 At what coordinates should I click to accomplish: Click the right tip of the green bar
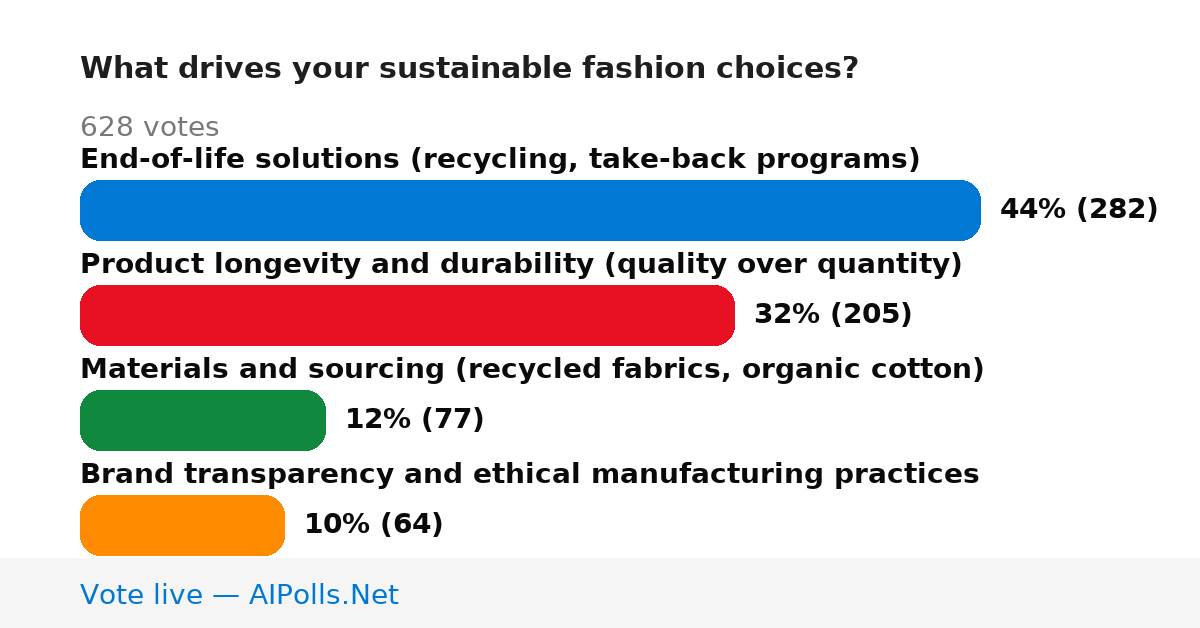tap(315, 420)
